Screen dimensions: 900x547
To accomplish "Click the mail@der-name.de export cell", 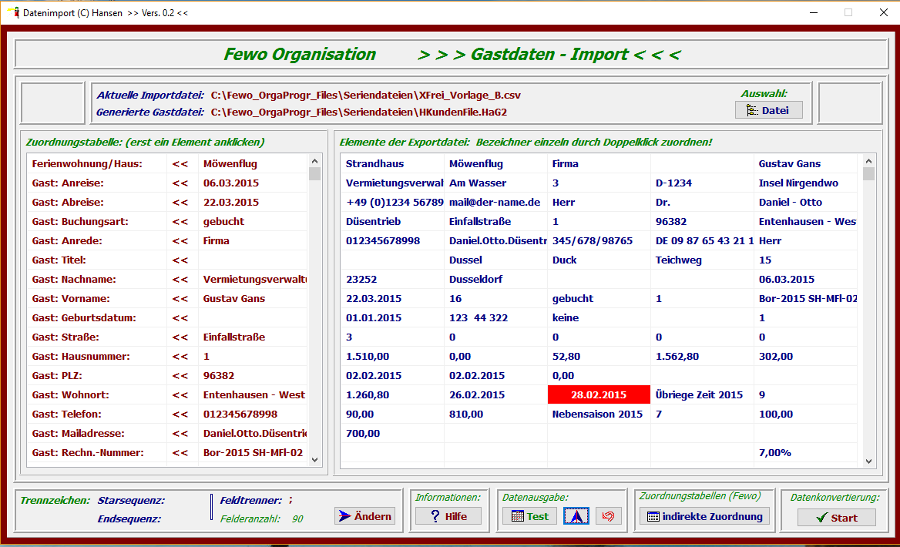I will [494, 202].
